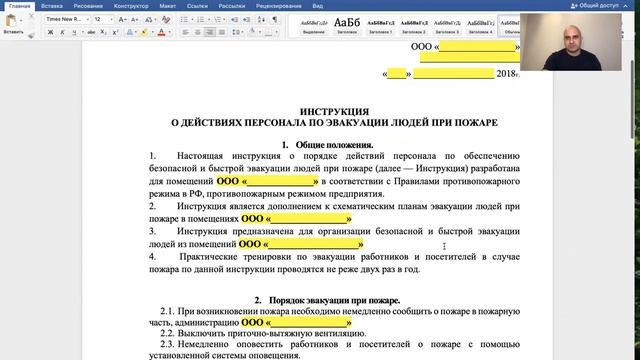
Task: Open the font size 12 box
Action: pos(103,19)
